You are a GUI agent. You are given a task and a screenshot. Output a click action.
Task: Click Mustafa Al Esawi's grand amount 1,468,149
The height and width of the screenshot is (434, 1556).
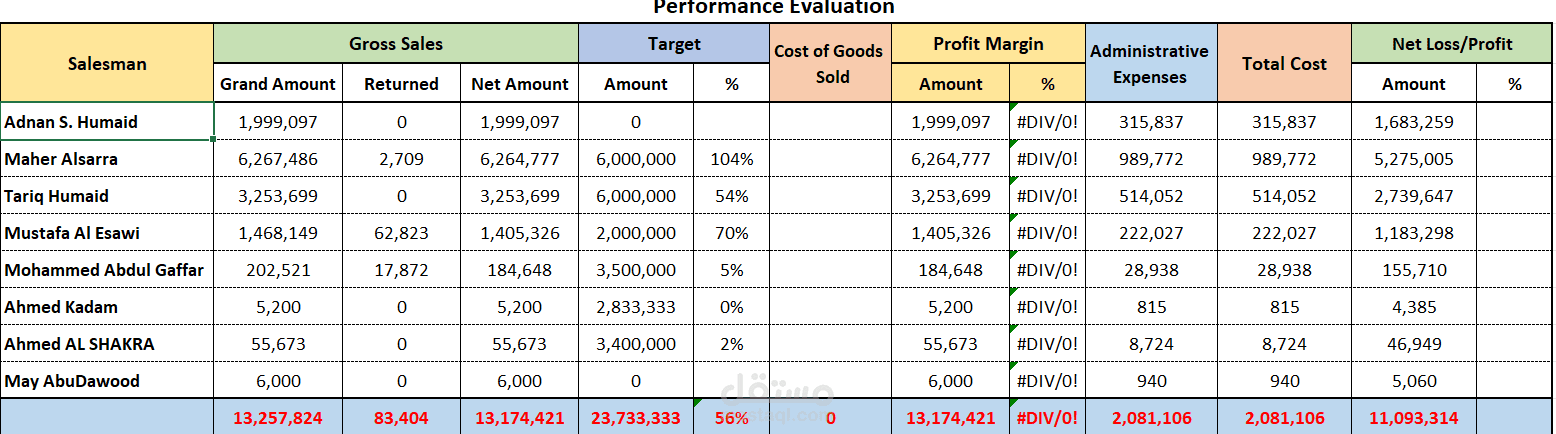[x=278, y=233]
